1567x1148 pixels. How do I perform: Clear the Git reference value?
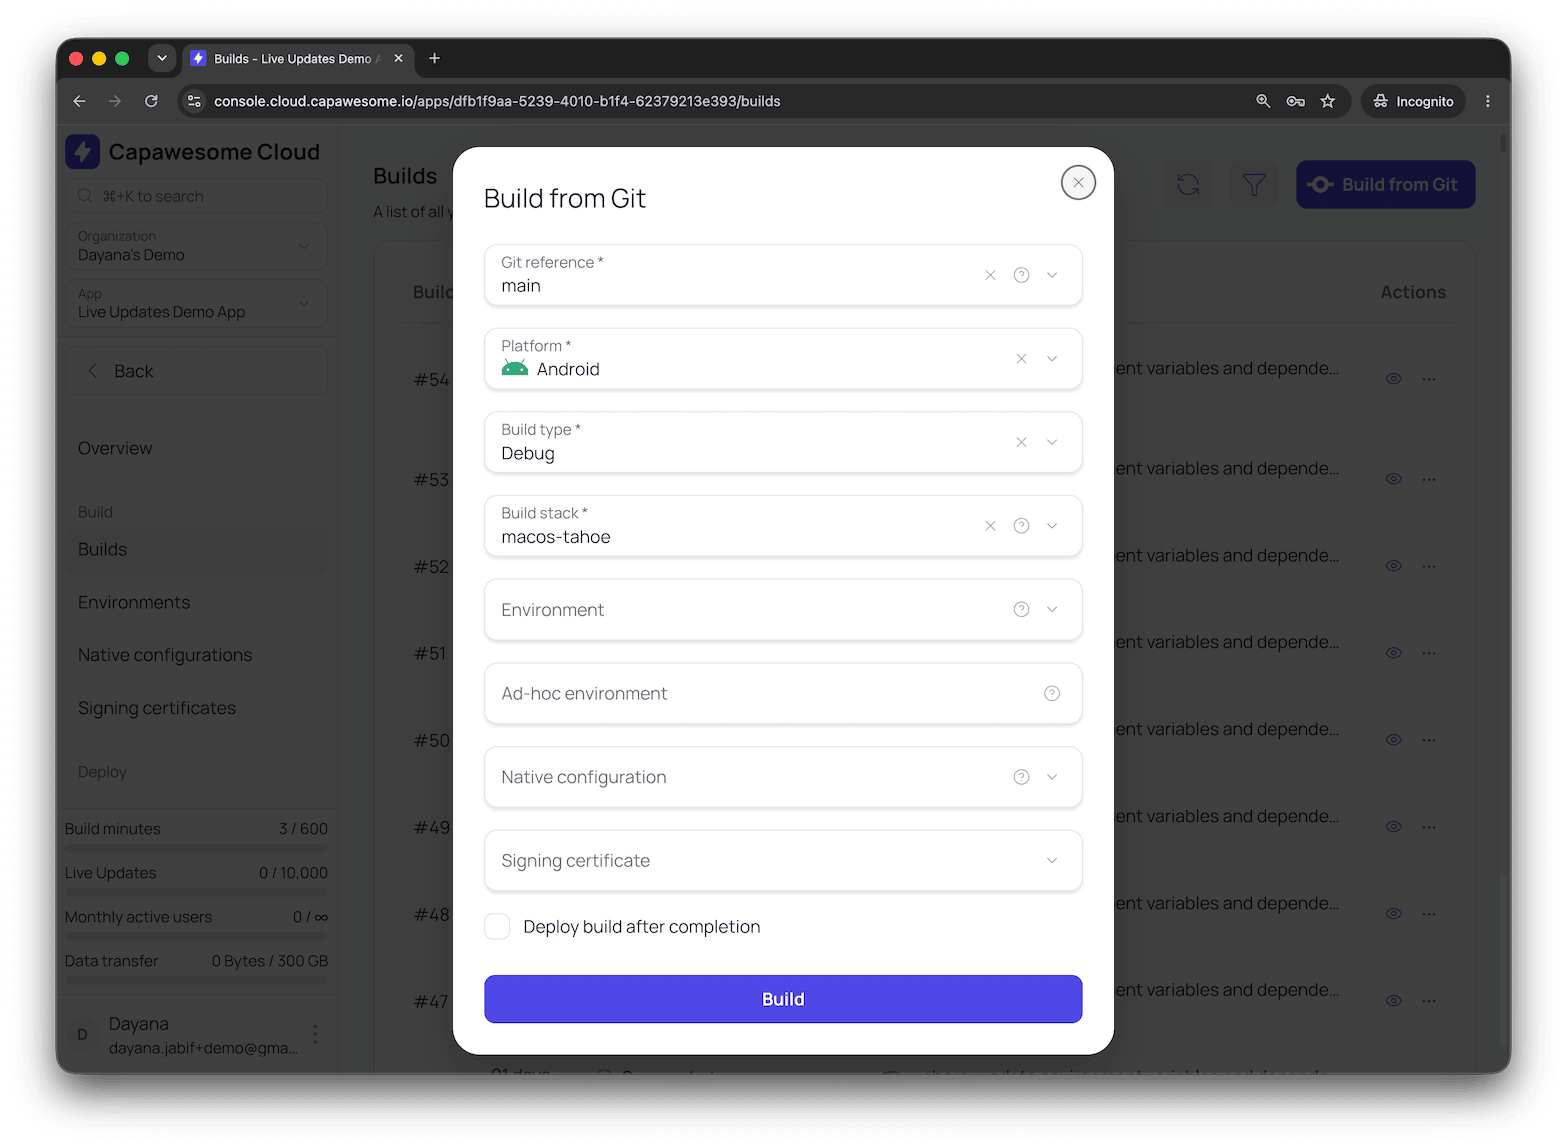pyautogui.click(x=990, y=275)
